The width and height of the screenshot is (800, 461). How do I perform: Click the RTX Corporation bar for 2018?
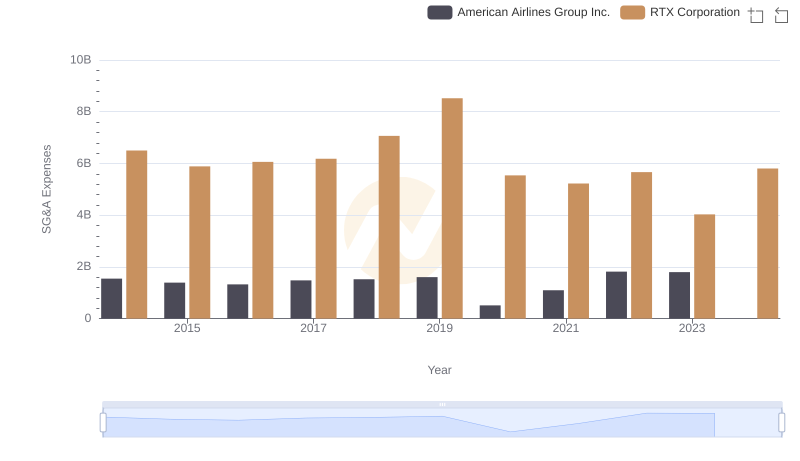click(389, 227)
